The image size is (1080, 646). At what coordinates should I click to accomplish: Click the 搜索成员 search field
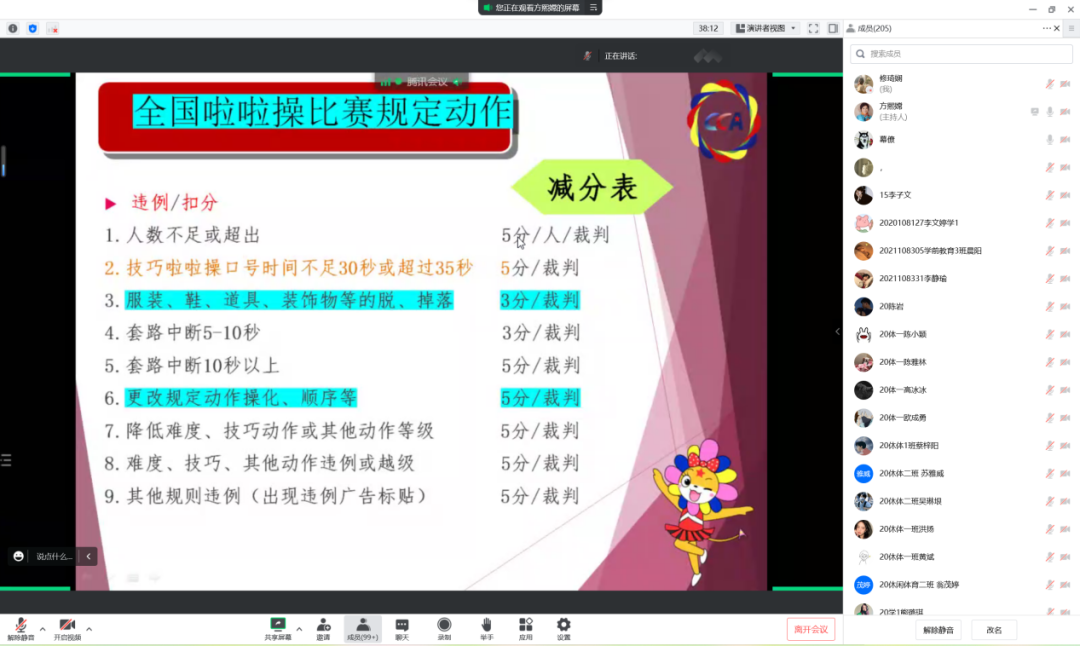point(960,53)
